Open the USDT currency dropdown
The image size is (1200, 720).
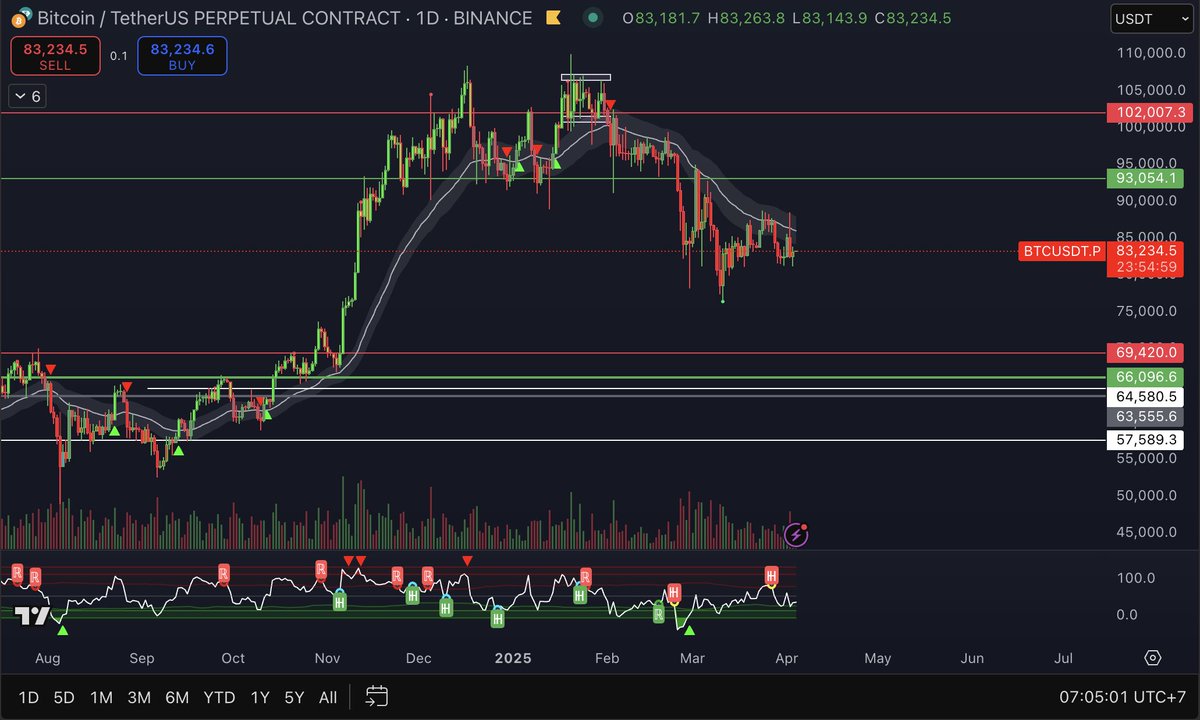click(1151, 18)
